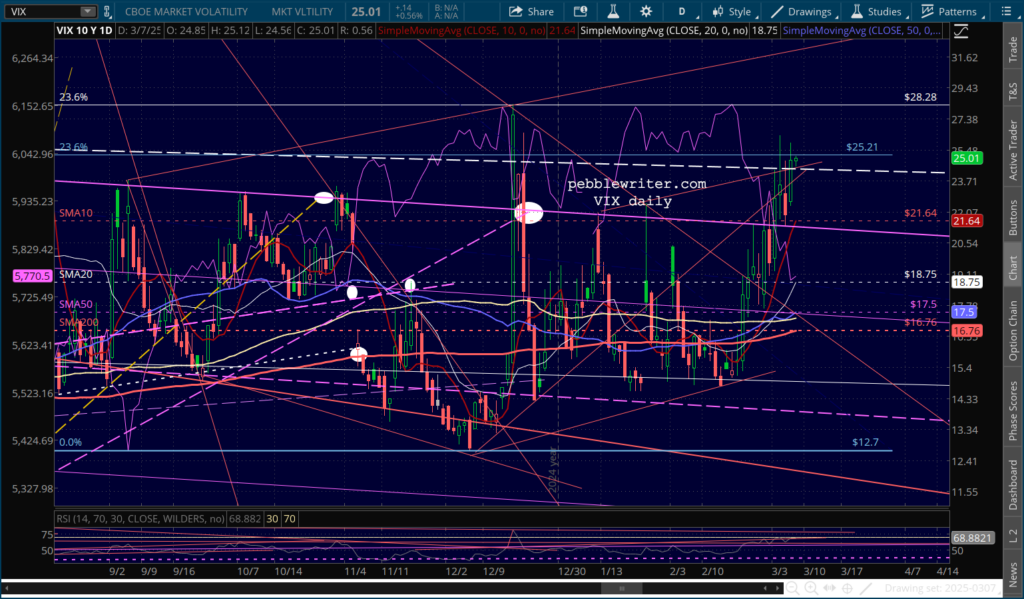Image resolution: width=1024 pixels, height=599 pixels.
Task: Click the $21.64 label on the right
Action: (920, 213)
